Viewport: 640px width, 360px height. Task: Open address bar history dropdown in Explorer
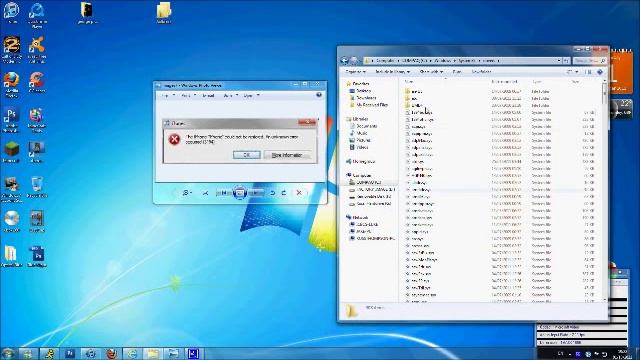pyautogui.click(x=559, y=60)
